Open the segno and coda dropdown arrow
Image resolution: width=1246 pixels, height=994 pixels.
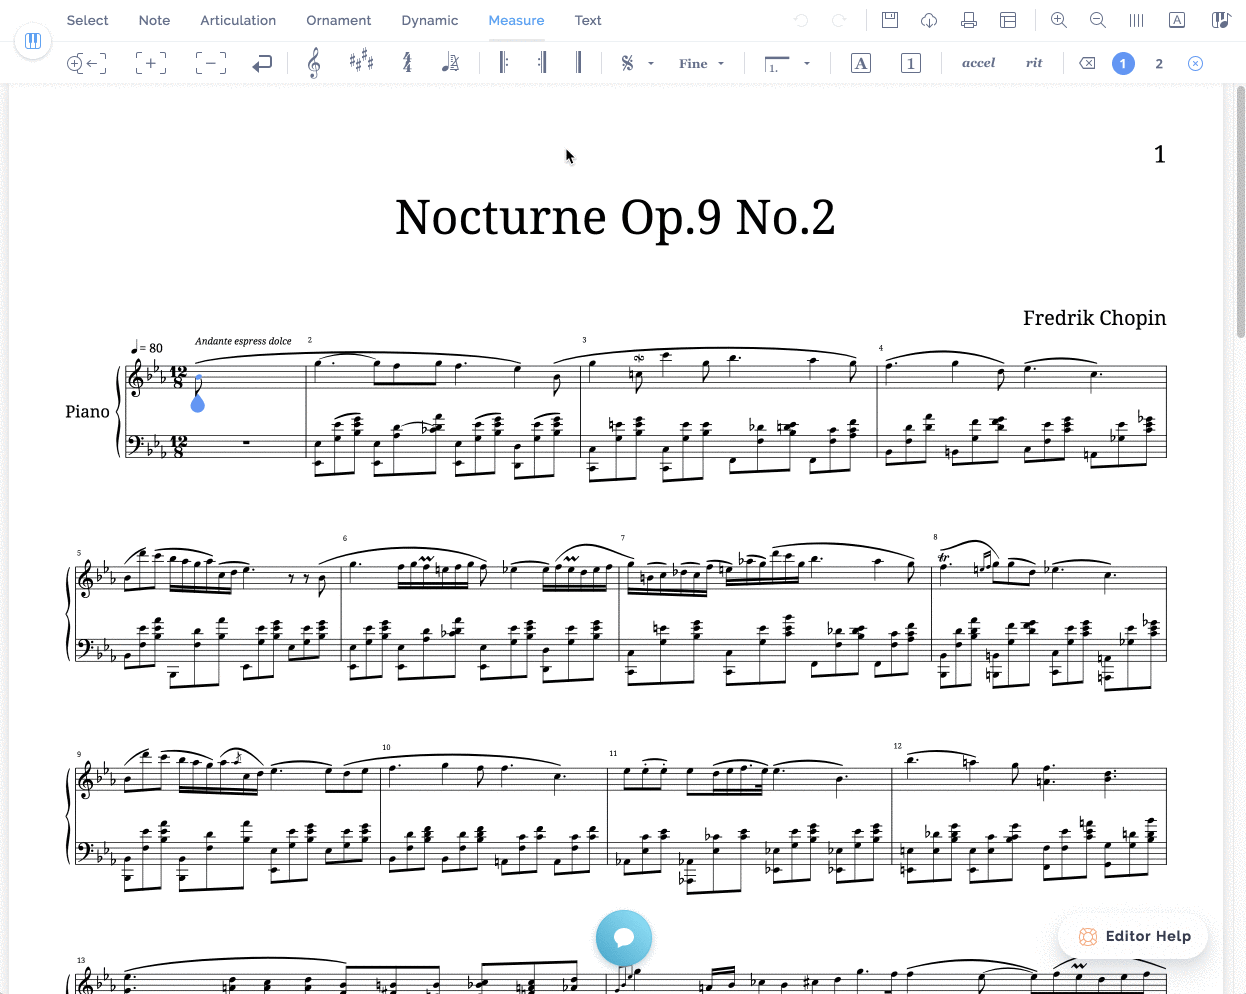pos(651,63)
